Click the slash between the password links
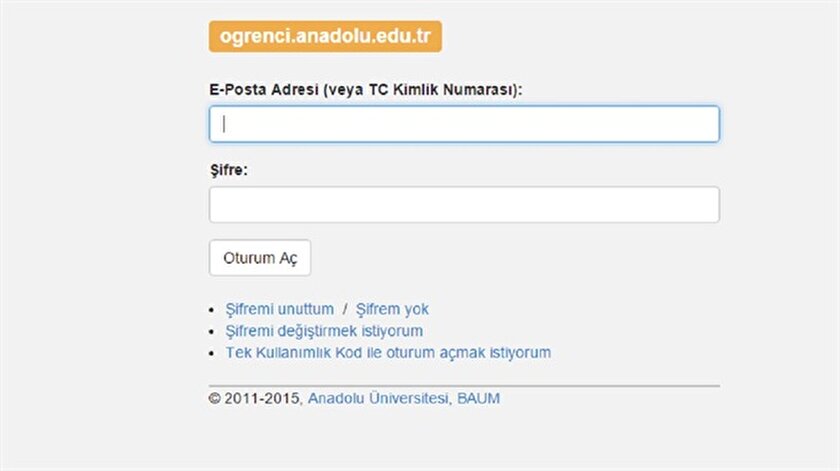The height and width of the screenshot is (471, 840). tap(345, 309)
